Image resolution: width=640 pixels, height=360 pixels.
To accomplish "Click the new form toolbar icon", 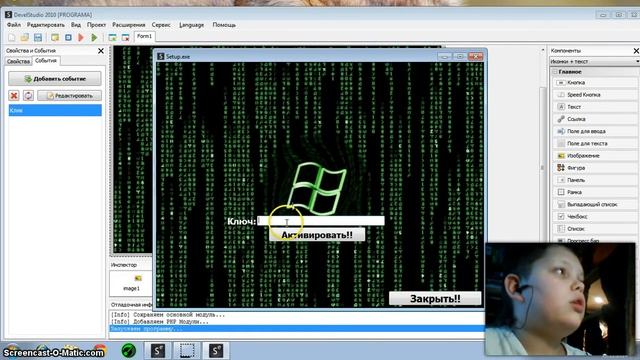I will (112, 38).
